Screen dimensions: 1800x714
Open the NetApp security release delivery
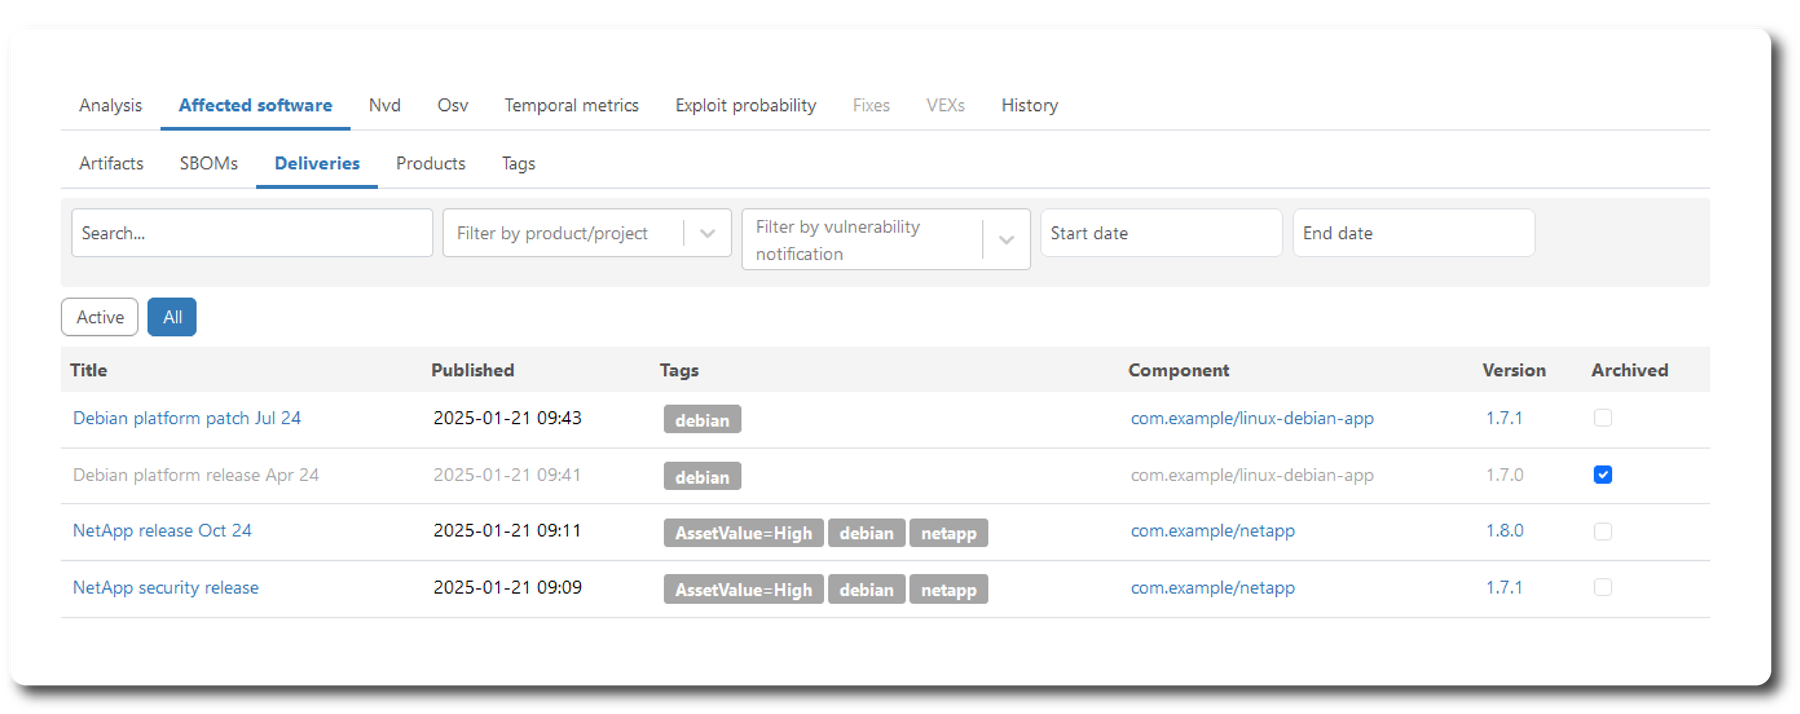(166, 588)
